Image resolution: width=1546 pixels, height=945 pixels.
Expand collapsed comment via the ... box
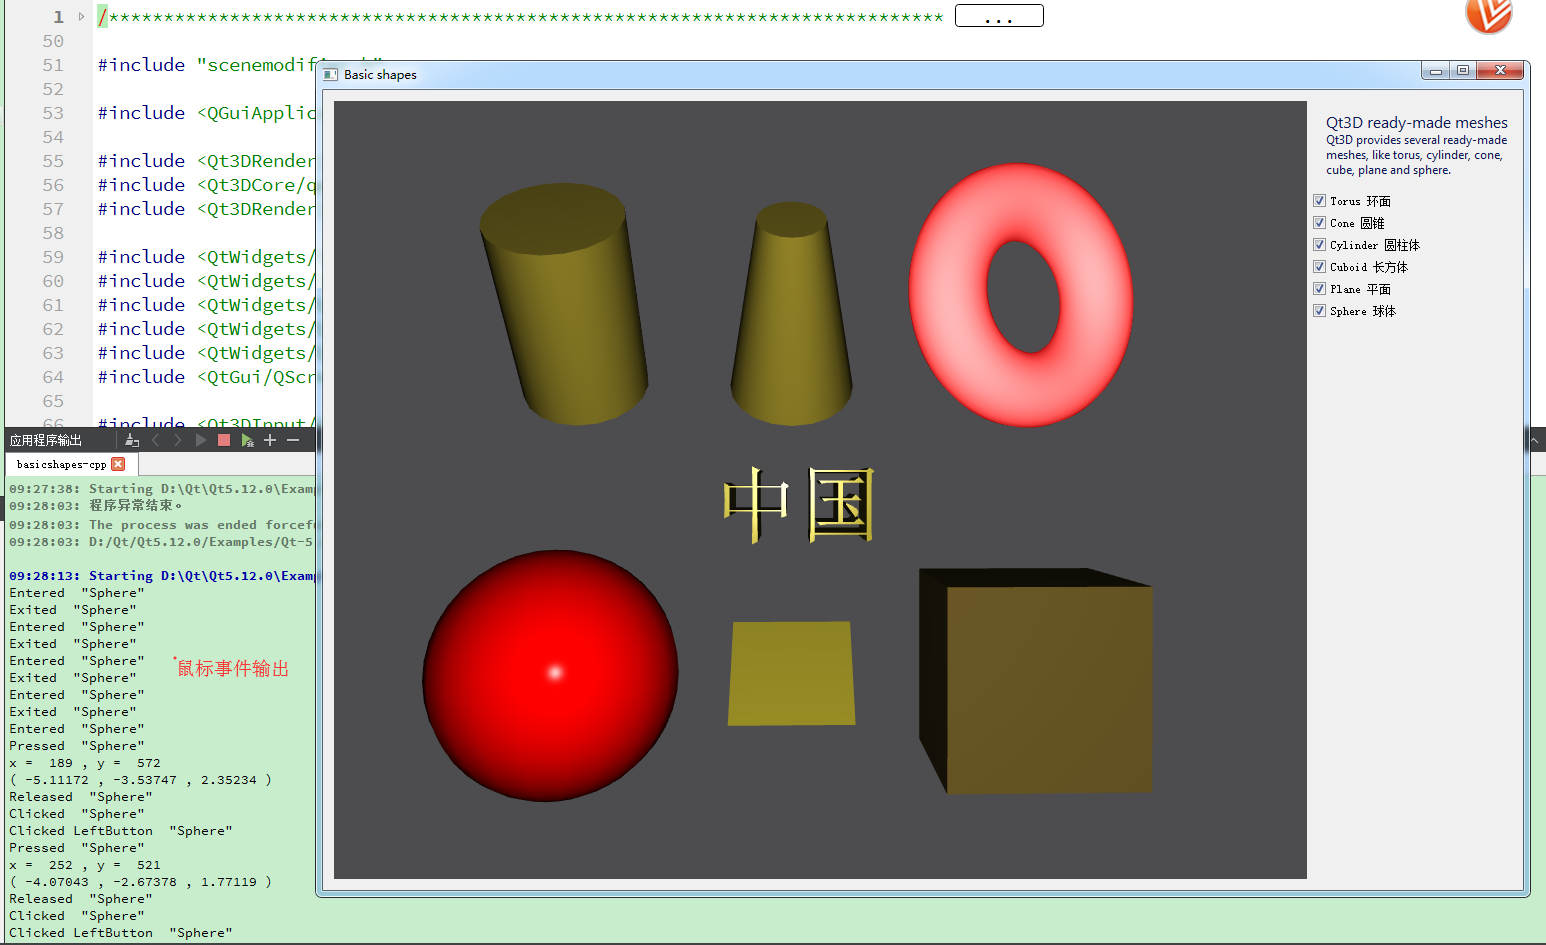(999, 15)
